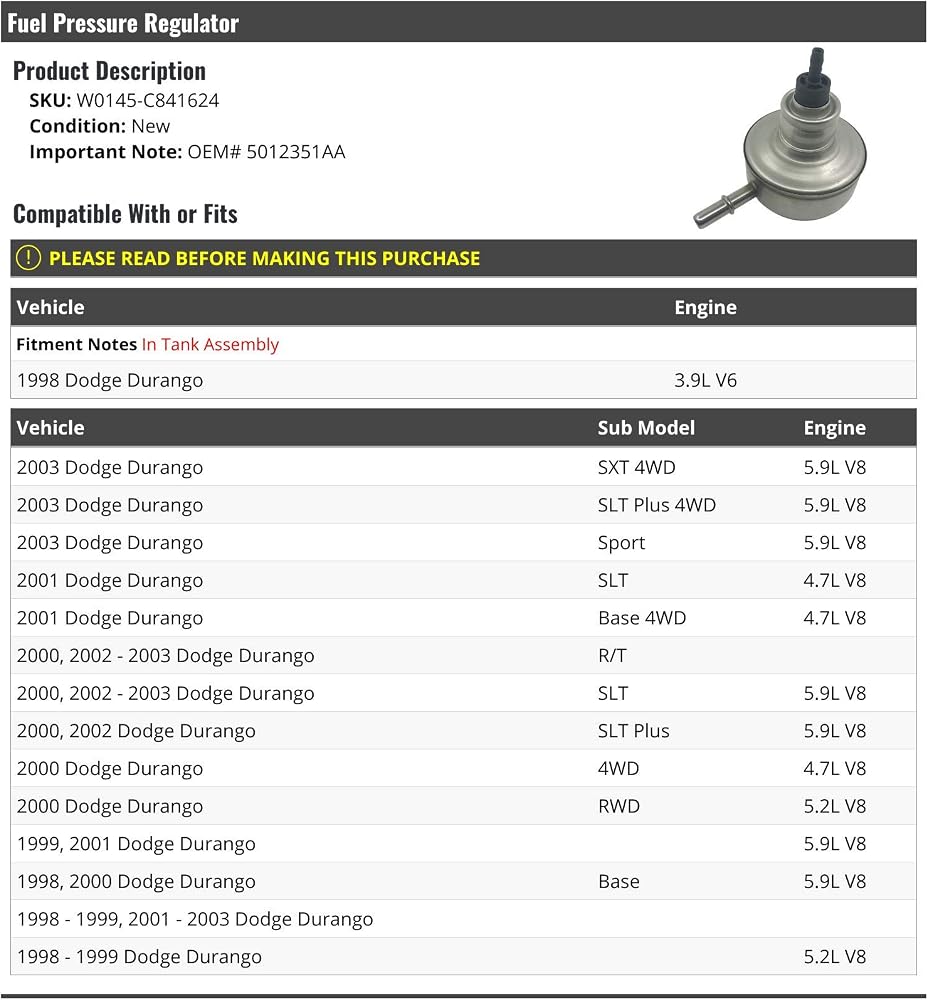Select the 1998, 2000 Durango Base row
The height and width of the screenshot is (1000, 928).
tap(464, 881)
